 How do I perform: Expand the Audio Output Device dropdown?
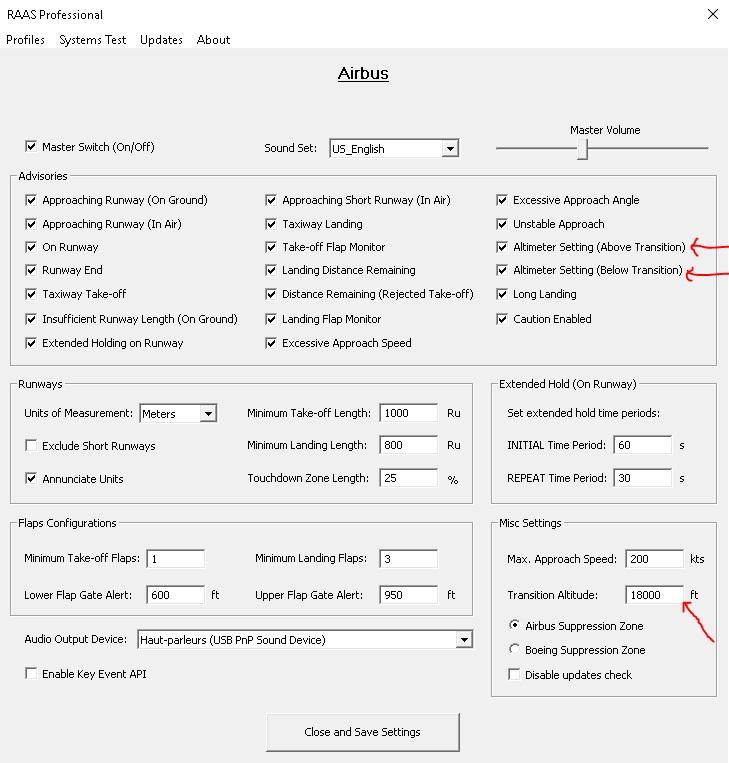click(464, 640)
